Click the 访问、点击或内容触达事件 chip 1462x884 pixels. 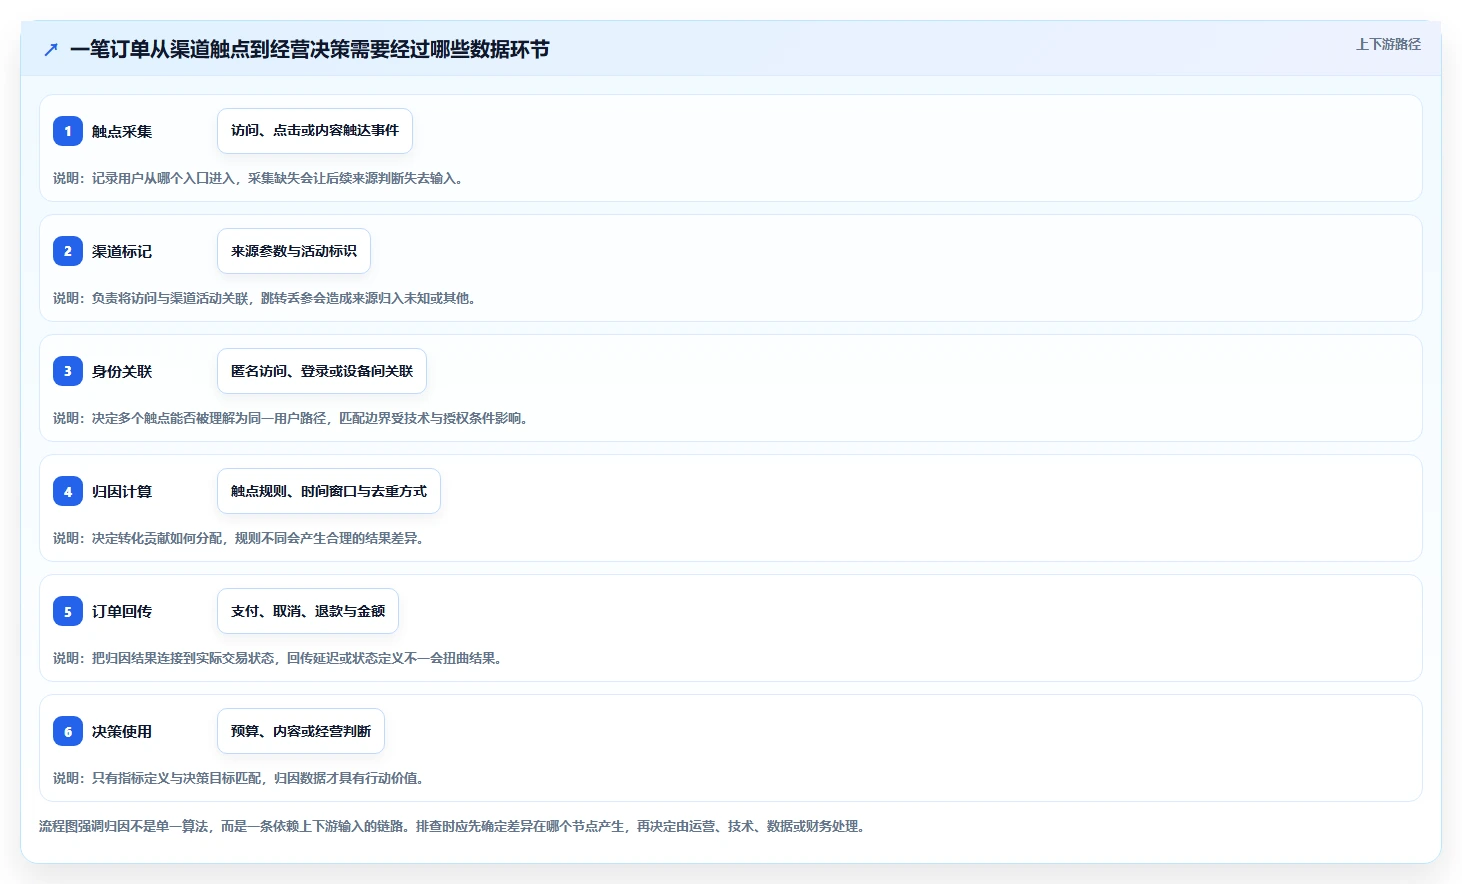(x=315, y=131)
